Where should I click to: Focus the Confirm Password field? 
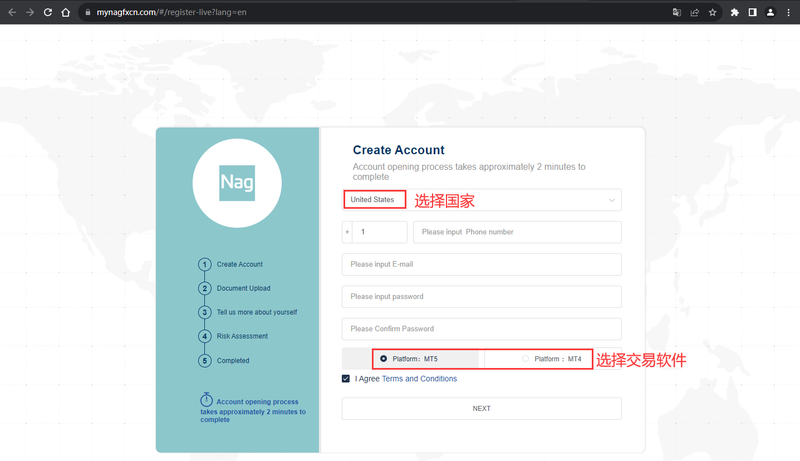(x=482, y=329)
